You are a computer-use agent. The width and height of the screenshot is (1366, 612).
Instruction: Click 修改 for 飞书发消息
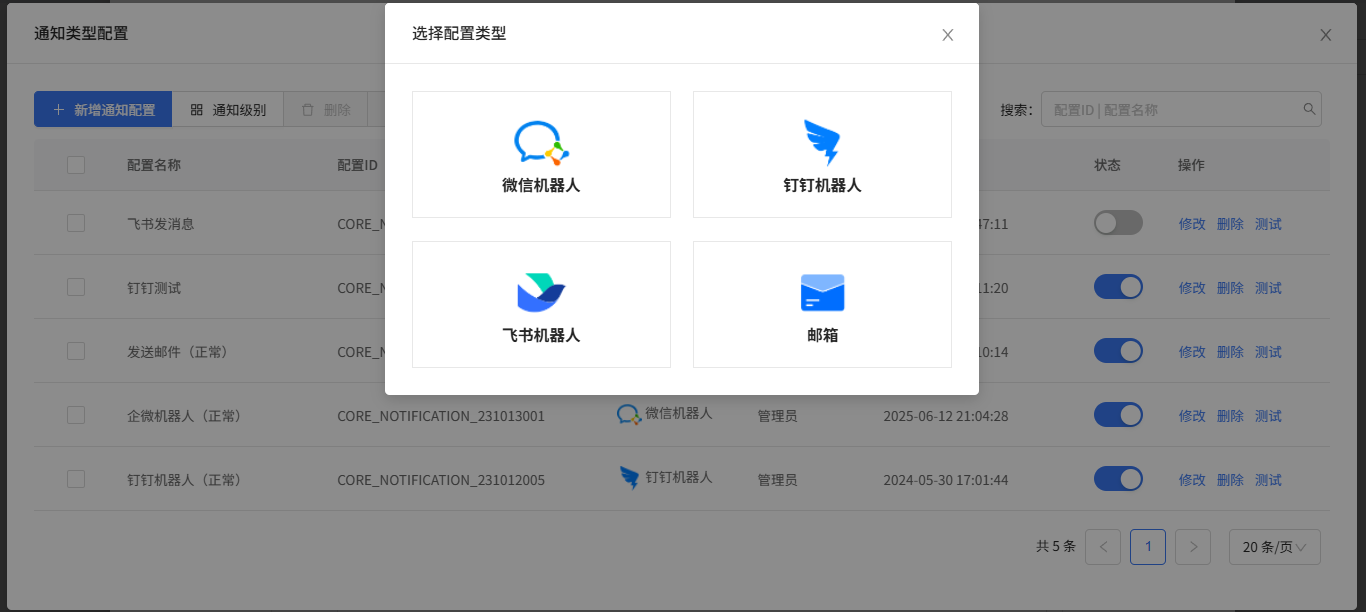pos(1192,224)
